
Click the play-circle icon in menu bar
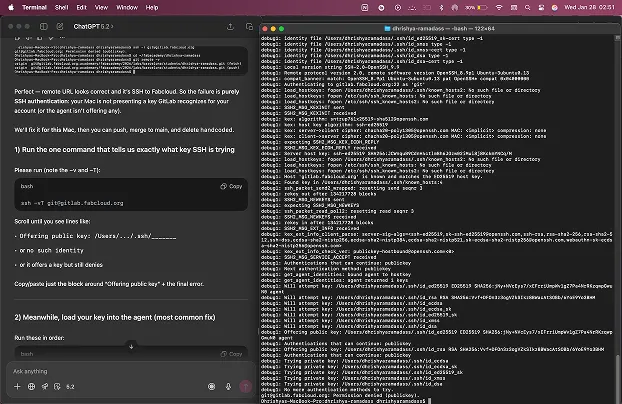click(397, 7)
